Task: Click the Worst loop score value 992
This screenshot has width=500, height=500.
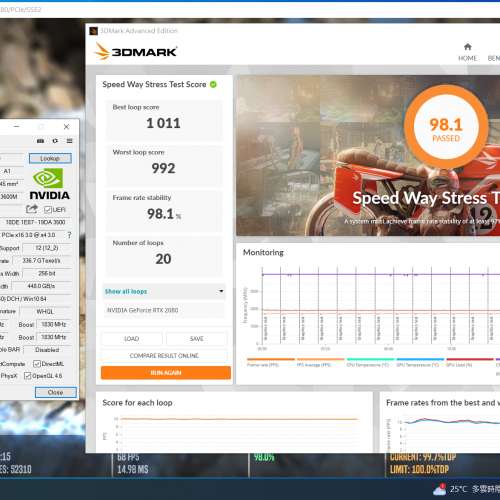Action: [163, 168]
